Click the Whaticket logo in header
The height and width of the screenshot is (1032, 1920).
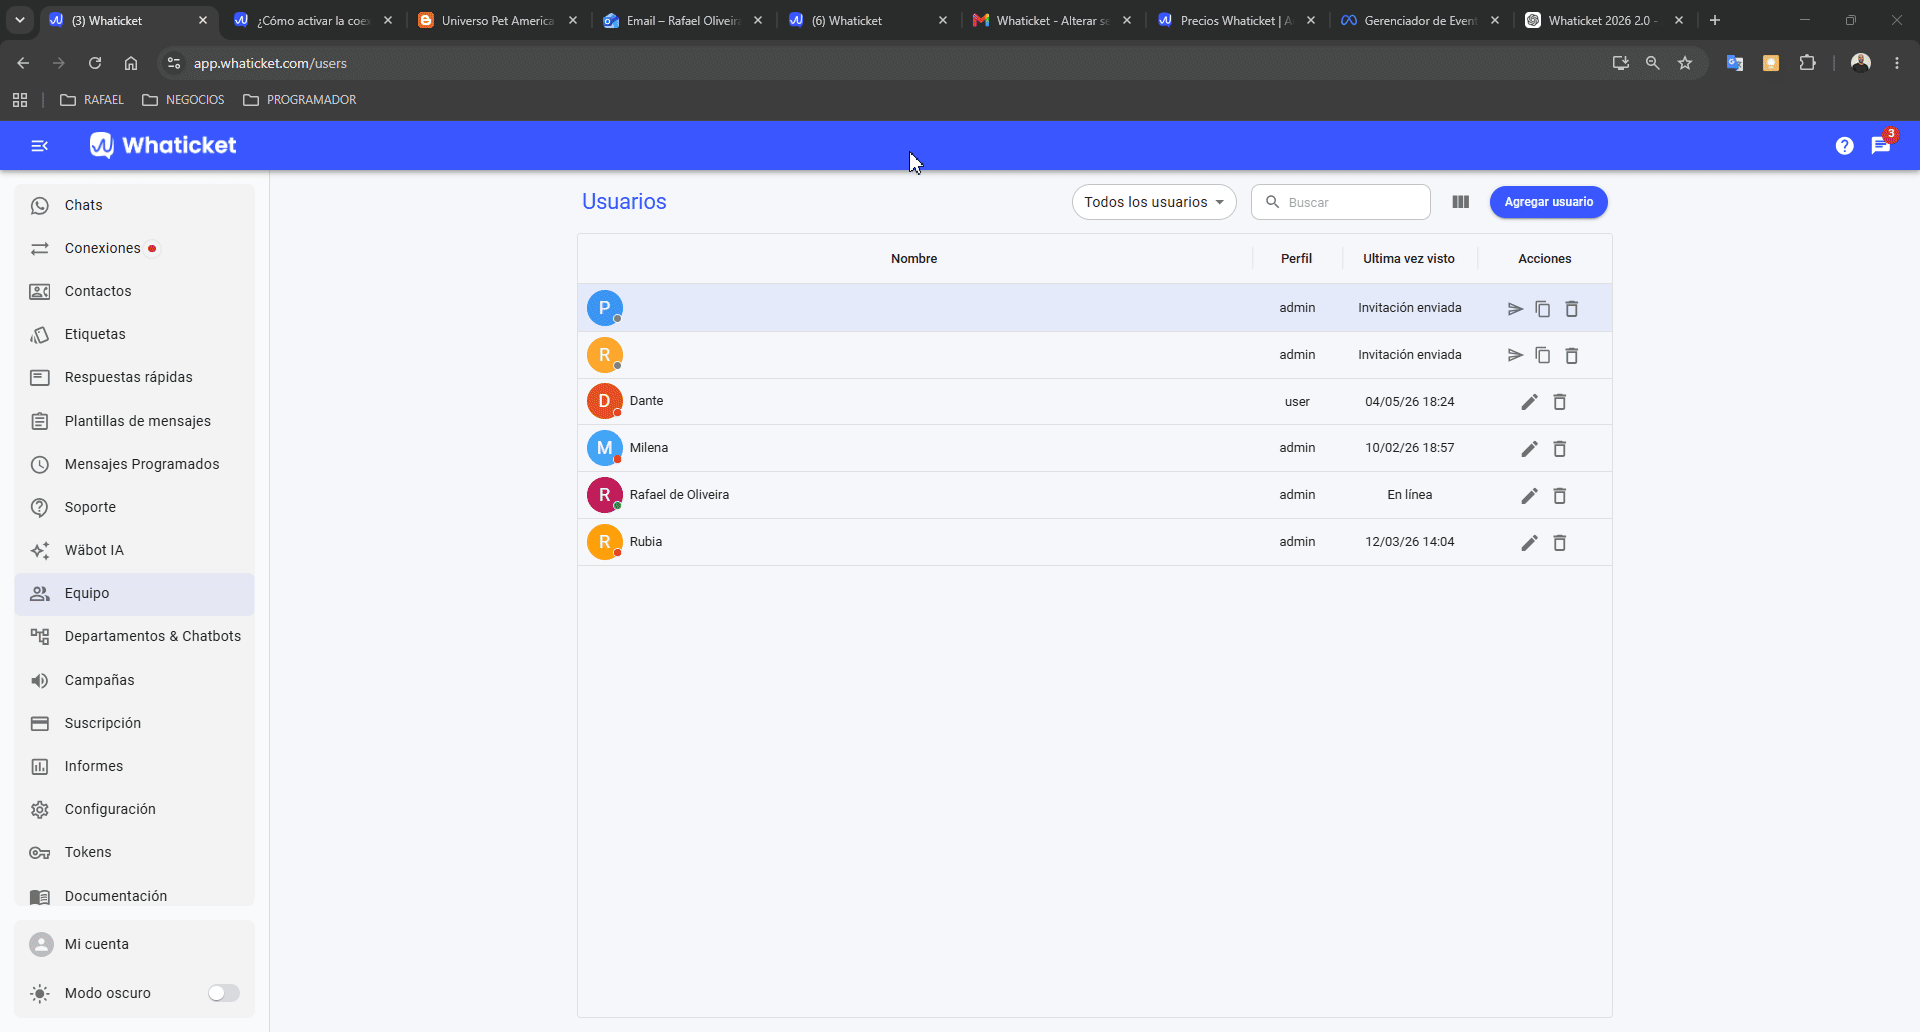point(163,146)
